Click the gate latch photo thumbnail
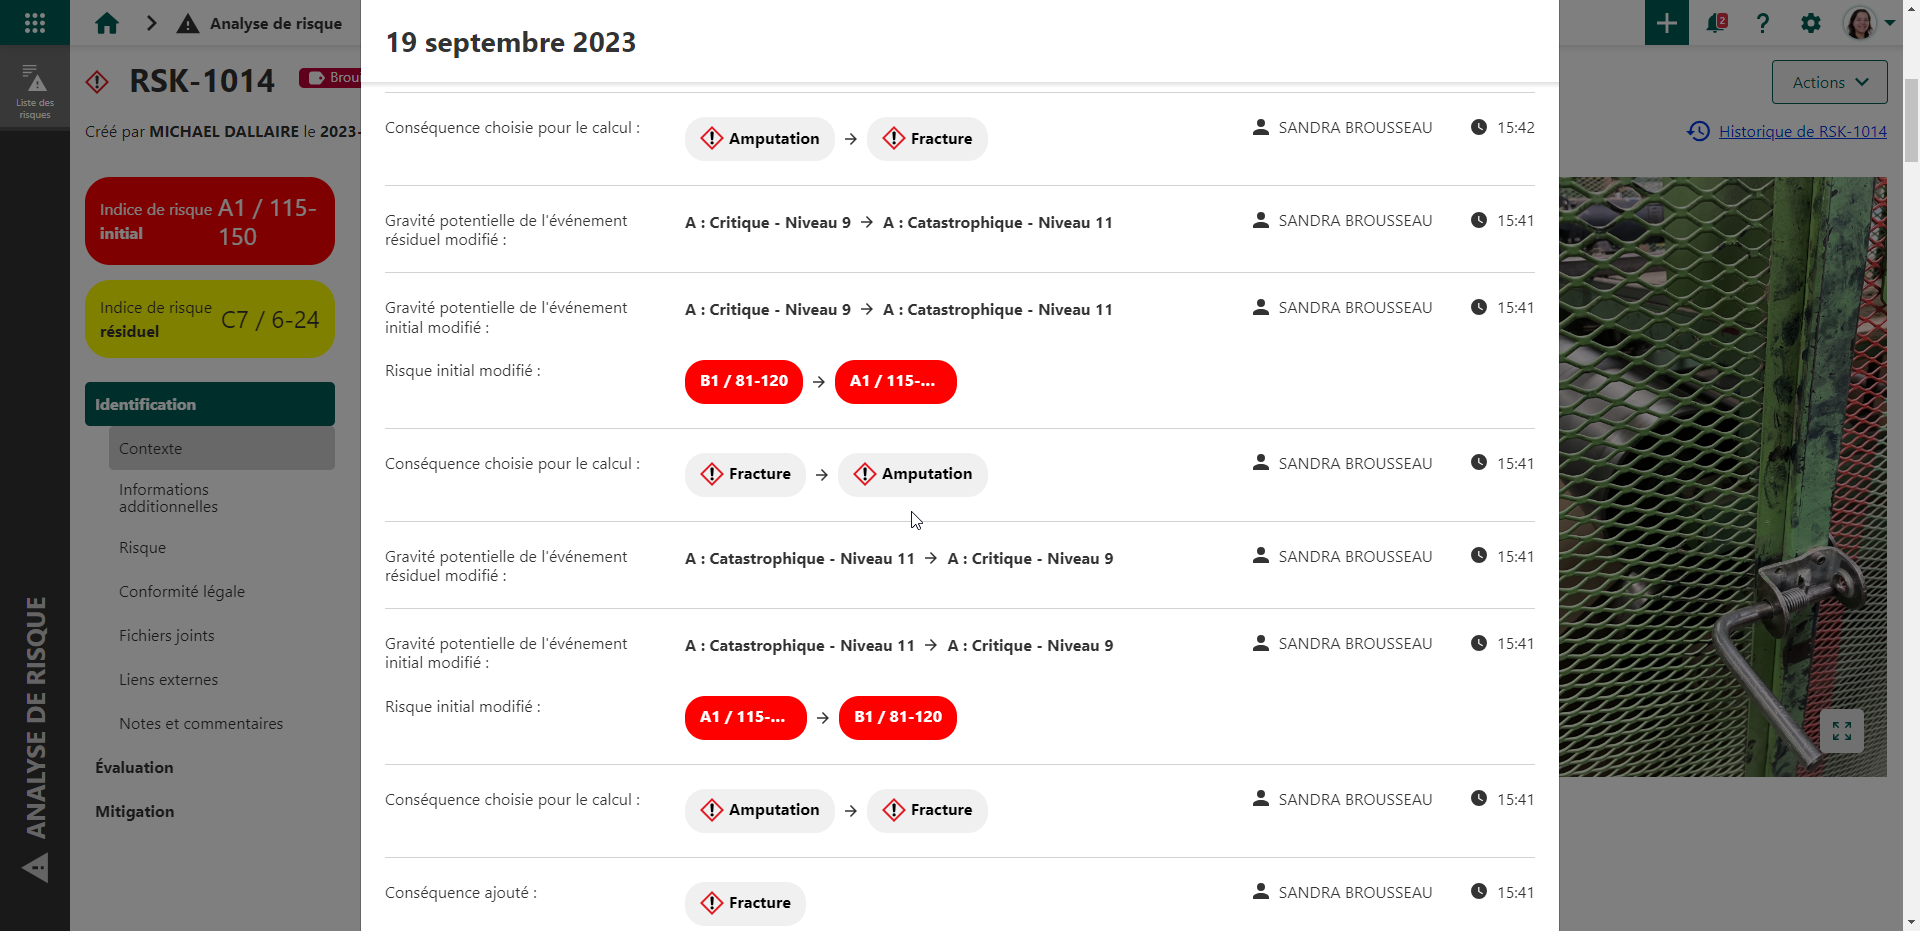Screen dimensions: 1920x931 pyautogui.click(x=1722, y=477)
